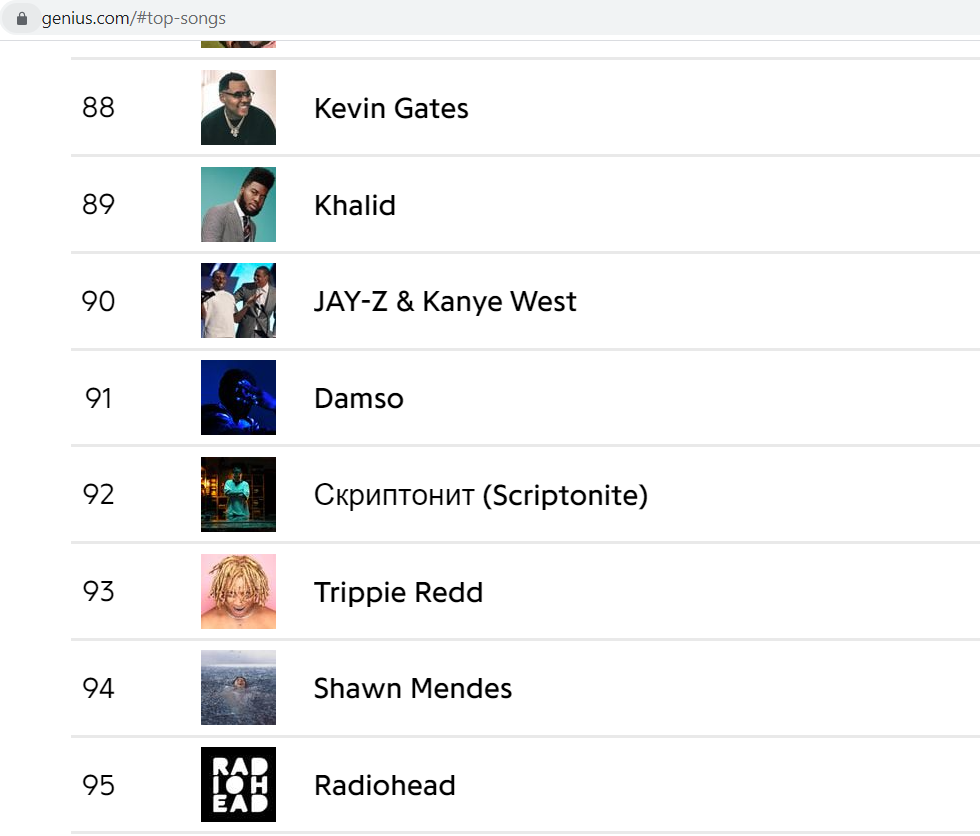The height and width of the screenshot is (836, 980).
Task: Open the Damso artist link
Action: click(x=359, y=398)
